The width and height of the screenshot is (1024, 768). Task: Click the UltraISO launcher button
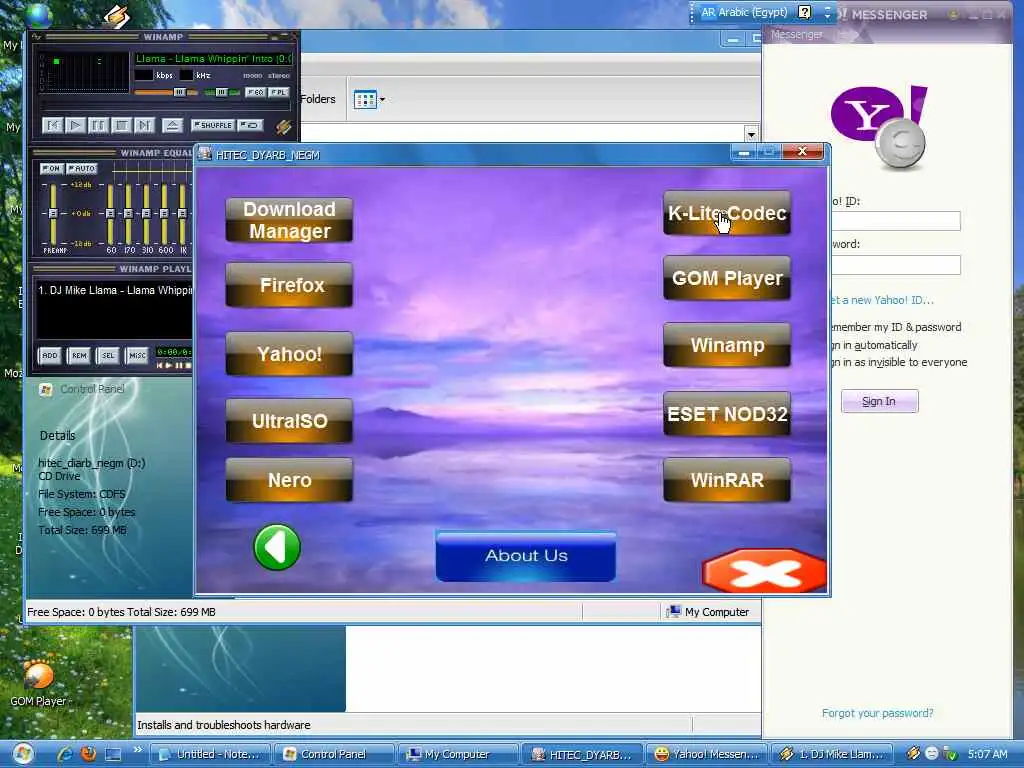289,421
